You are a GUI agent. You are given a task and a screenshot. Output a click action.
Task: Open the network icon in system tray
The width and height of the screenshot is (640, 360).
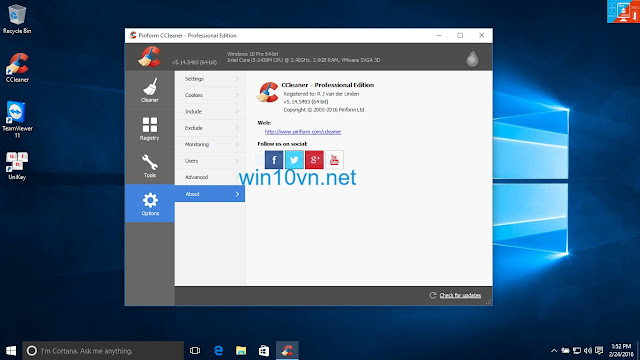[577, 351]
